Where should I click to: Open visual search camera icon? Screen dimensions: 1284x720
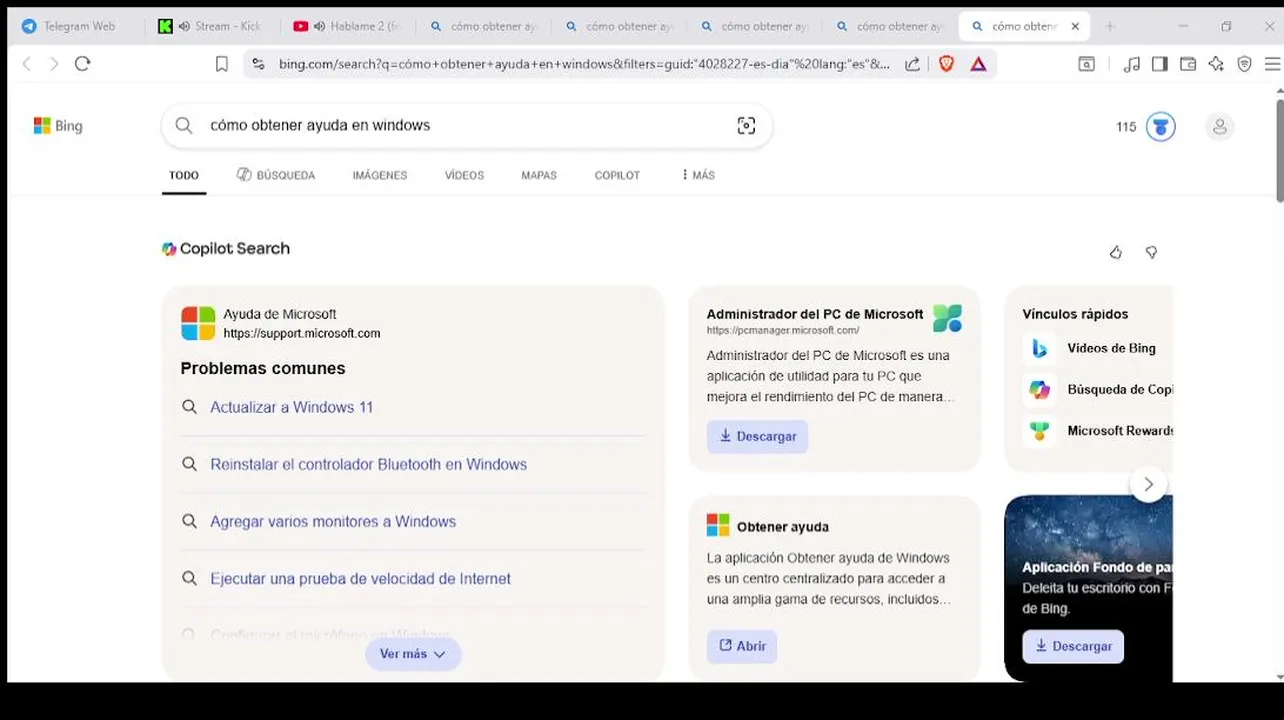point(746,125)
